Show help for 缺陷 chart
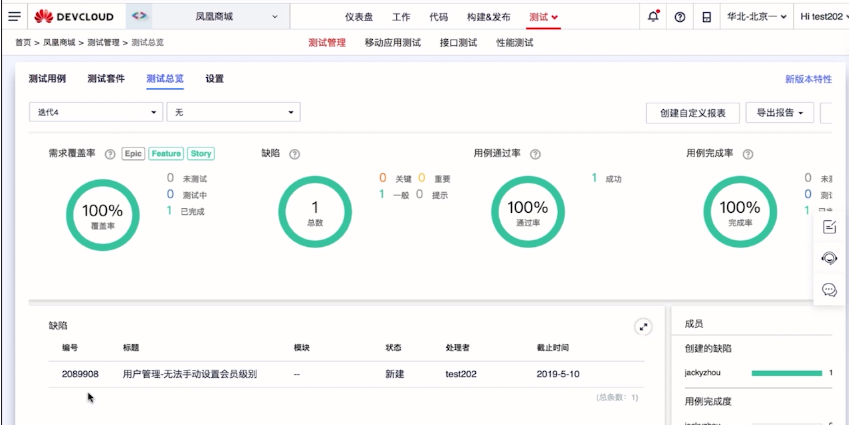This screenshot has width=849, height=425. [295, 154]
